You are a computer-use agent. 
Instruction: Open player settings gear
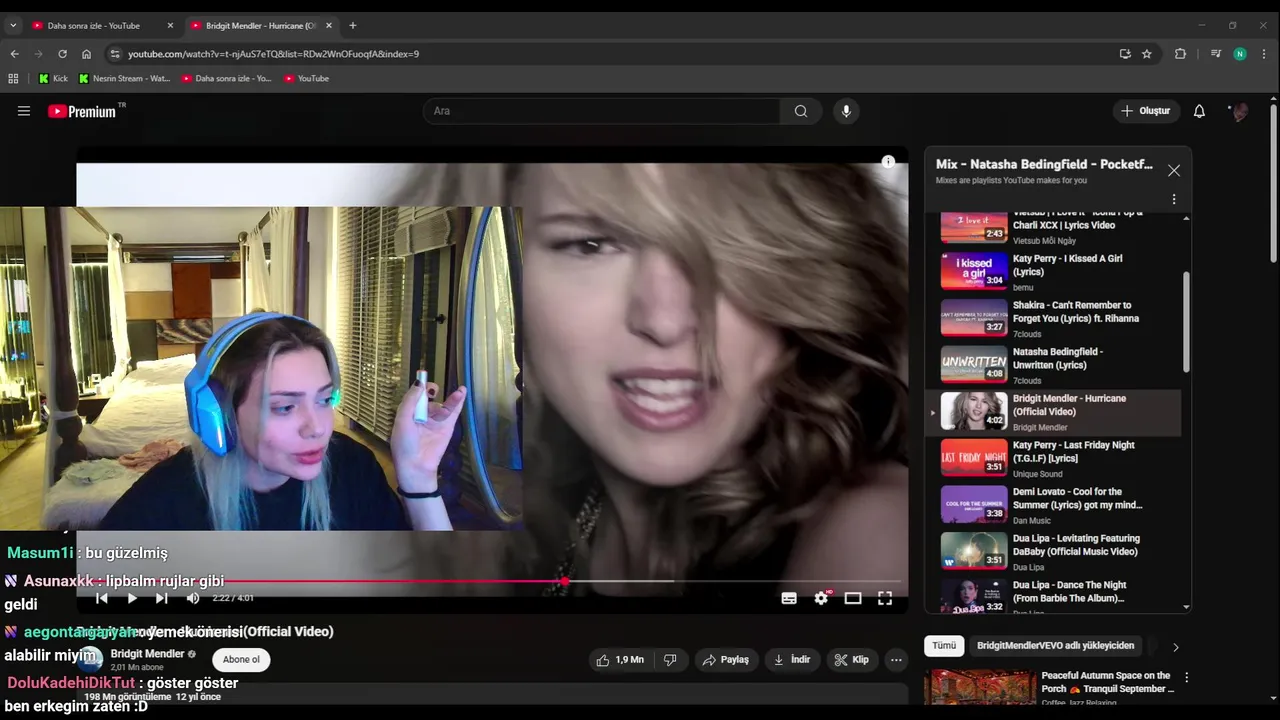tap(821, 598)
